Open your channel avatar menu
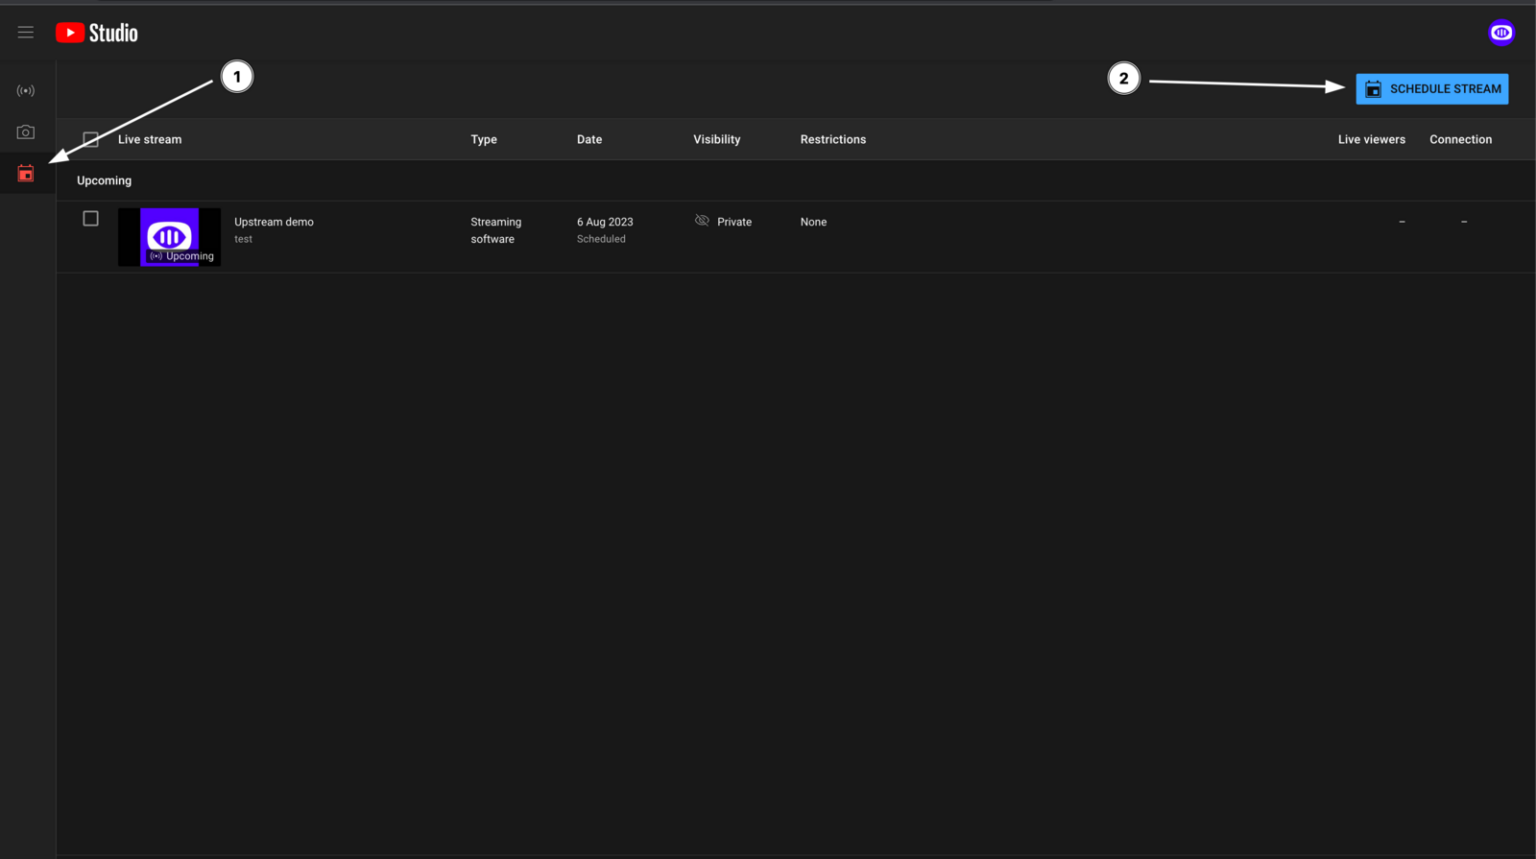Screen dimensions: 1536x859 1501,31
